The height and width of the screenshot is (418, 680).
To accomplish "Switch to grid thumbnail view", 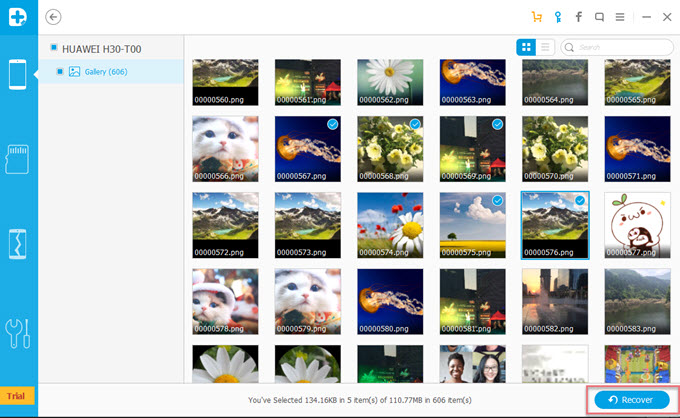I will 526,47.
